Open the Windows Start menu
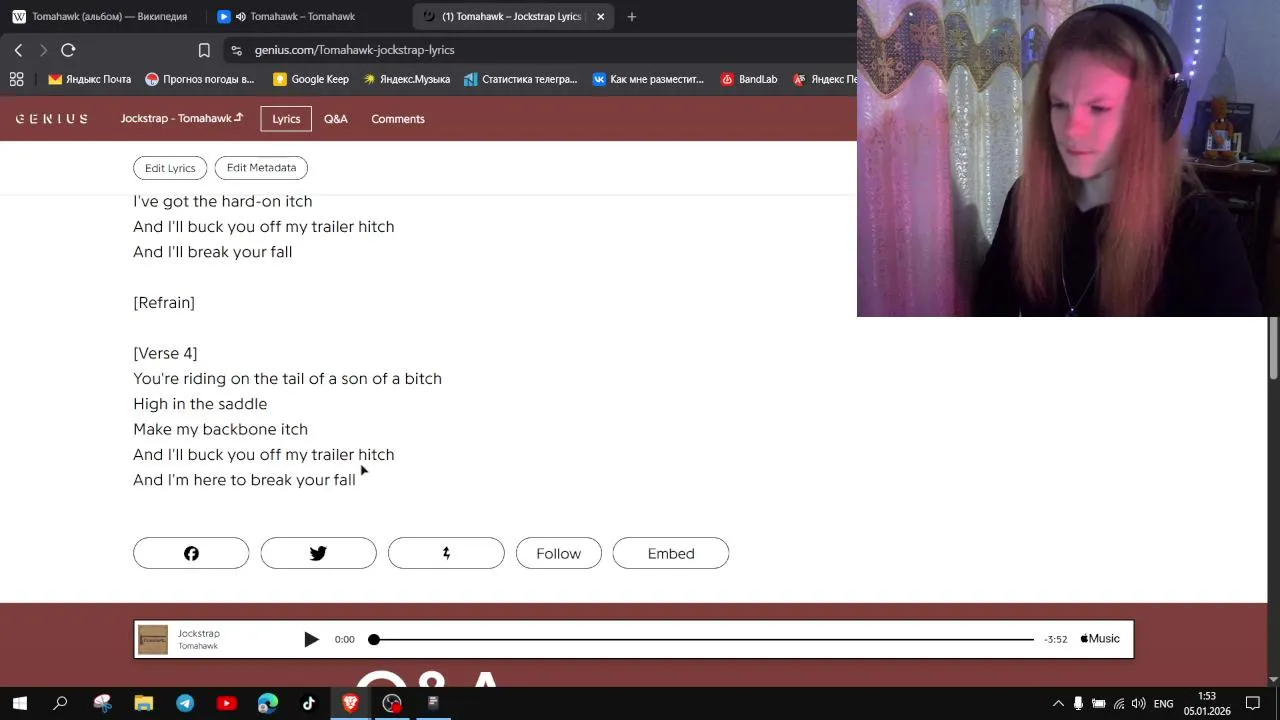The width and height of the screenshot is (1280, 720). click(20, 703)
